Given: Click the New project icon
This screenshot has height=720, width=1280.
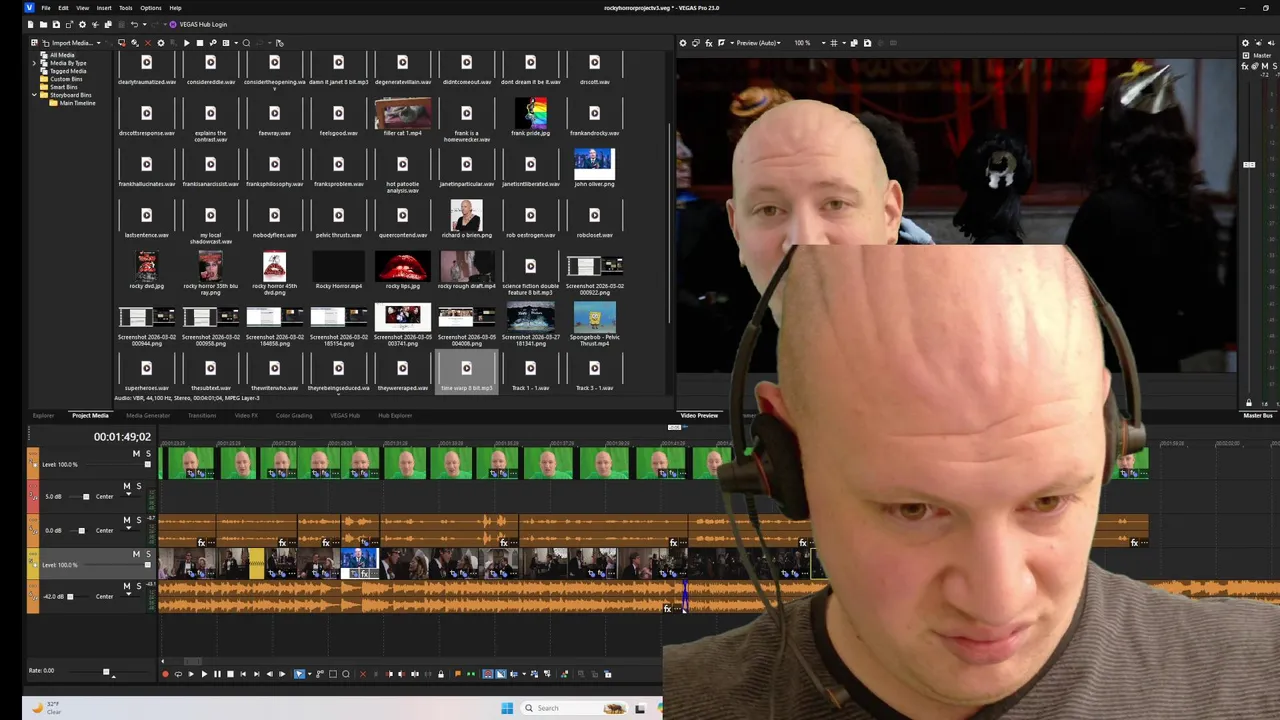Looking at the screenshot, I should pos(30,24).
